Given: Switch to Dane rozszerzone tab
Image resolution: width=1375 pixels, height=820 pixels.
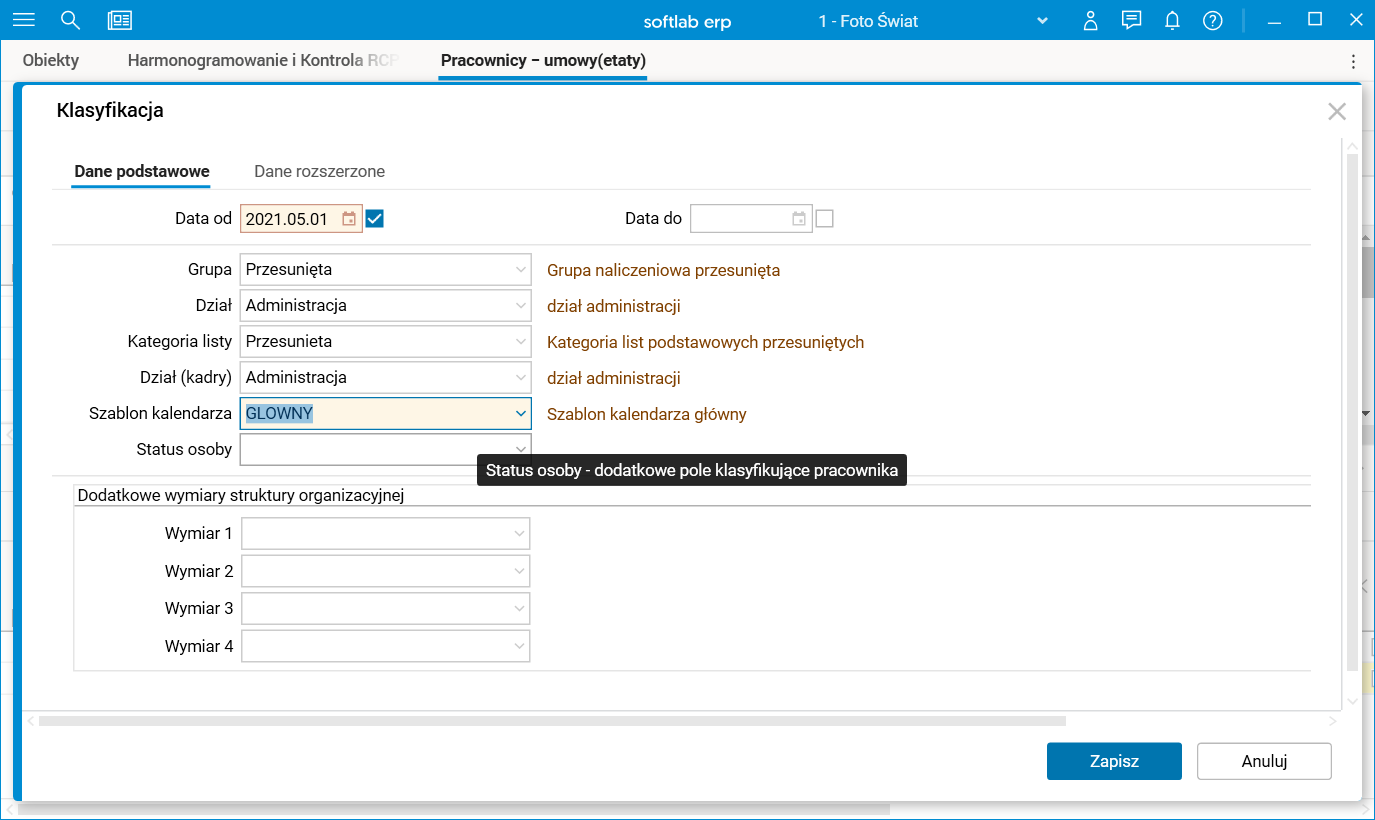Looking at the screenshot, I should pyautogui.click(x=319, y=171).
